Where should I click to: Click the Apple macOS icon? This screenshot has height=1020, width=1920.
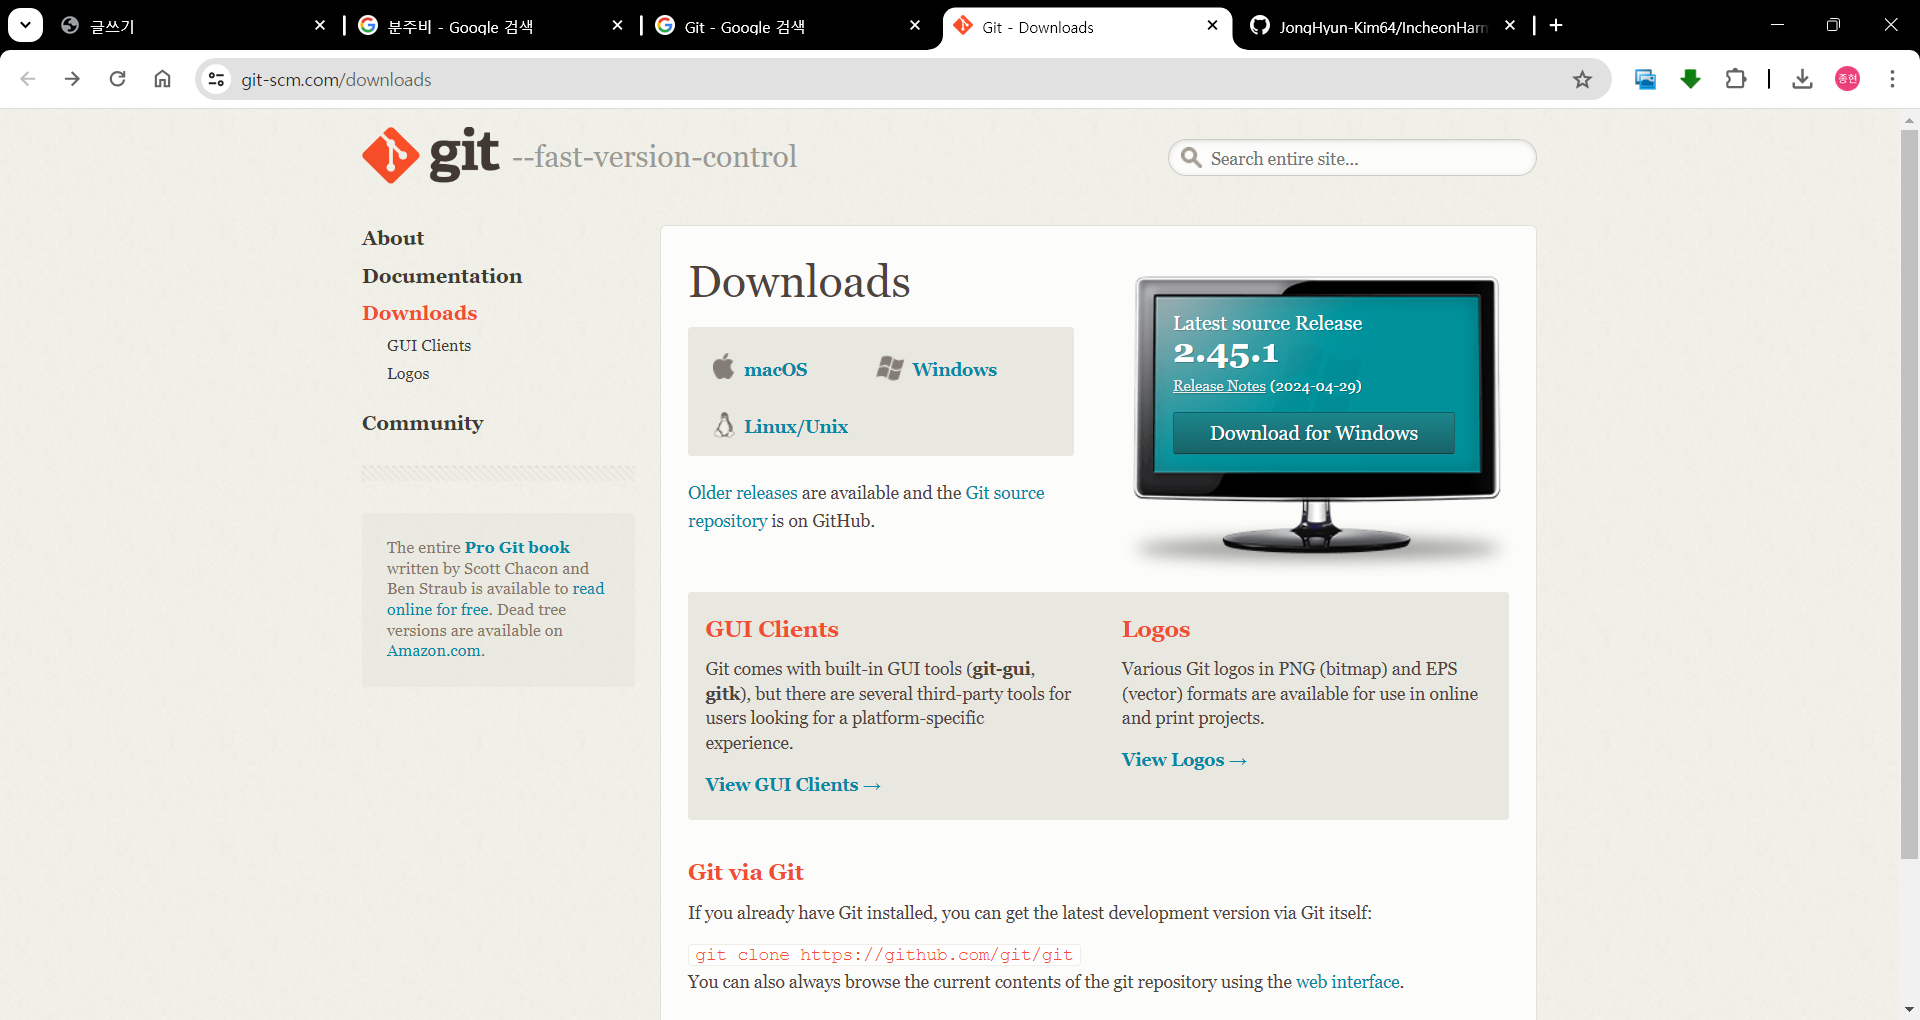tap(723, 367)
